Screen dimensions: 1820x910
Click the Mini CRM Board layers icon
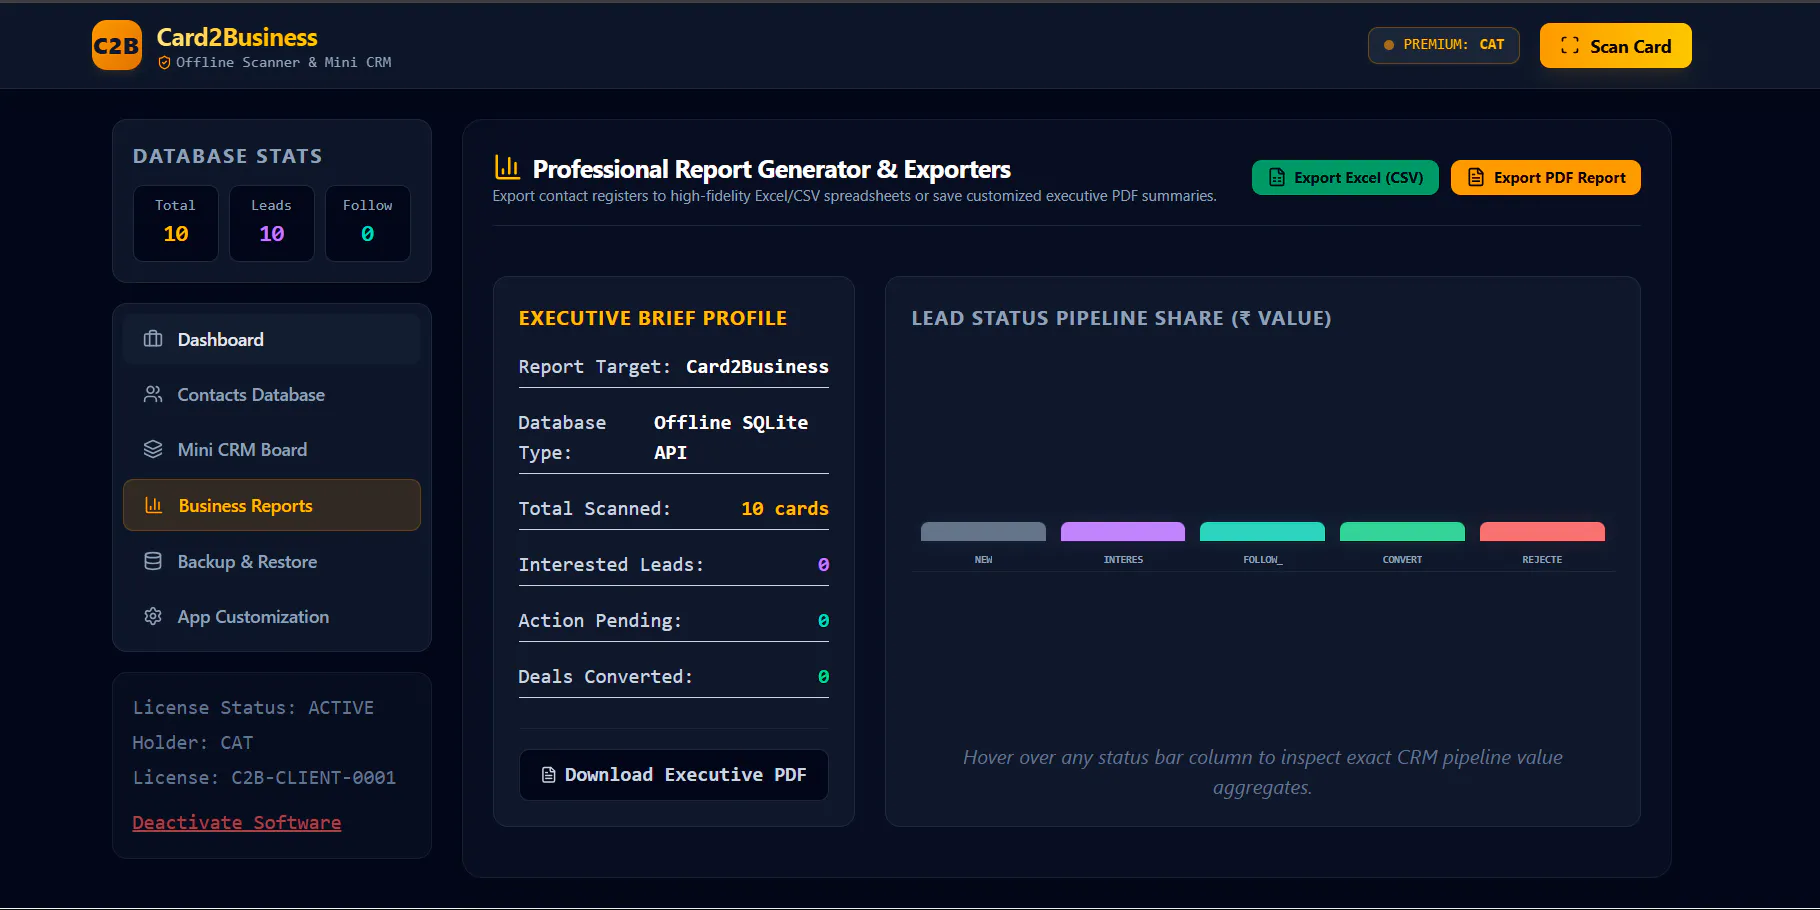153,449
